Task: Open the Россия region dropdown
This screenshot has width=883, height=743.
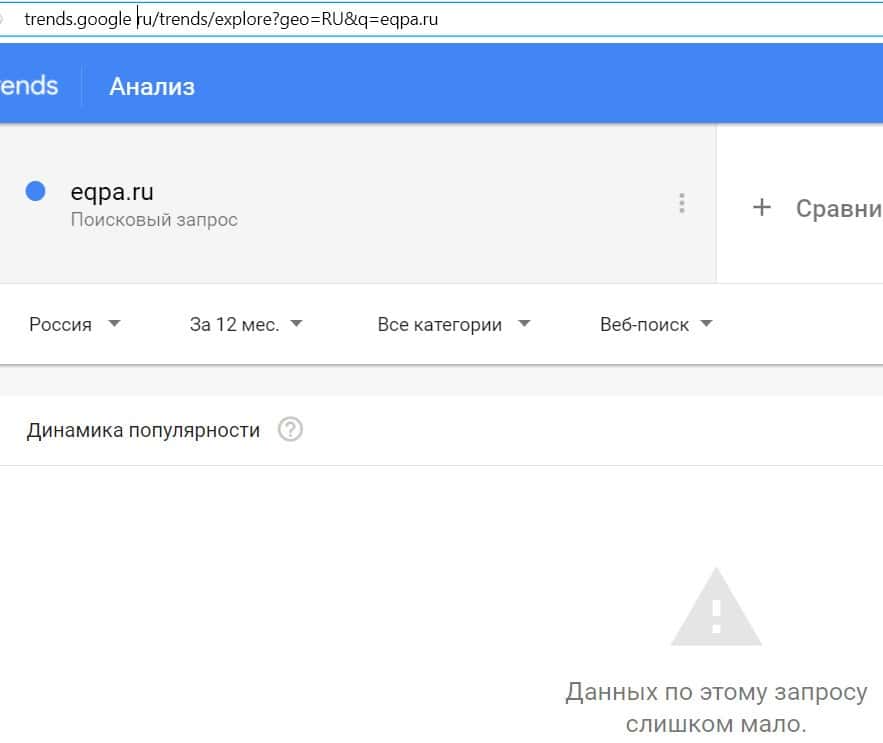Action: pyautogui.click(x=61, y=324)
